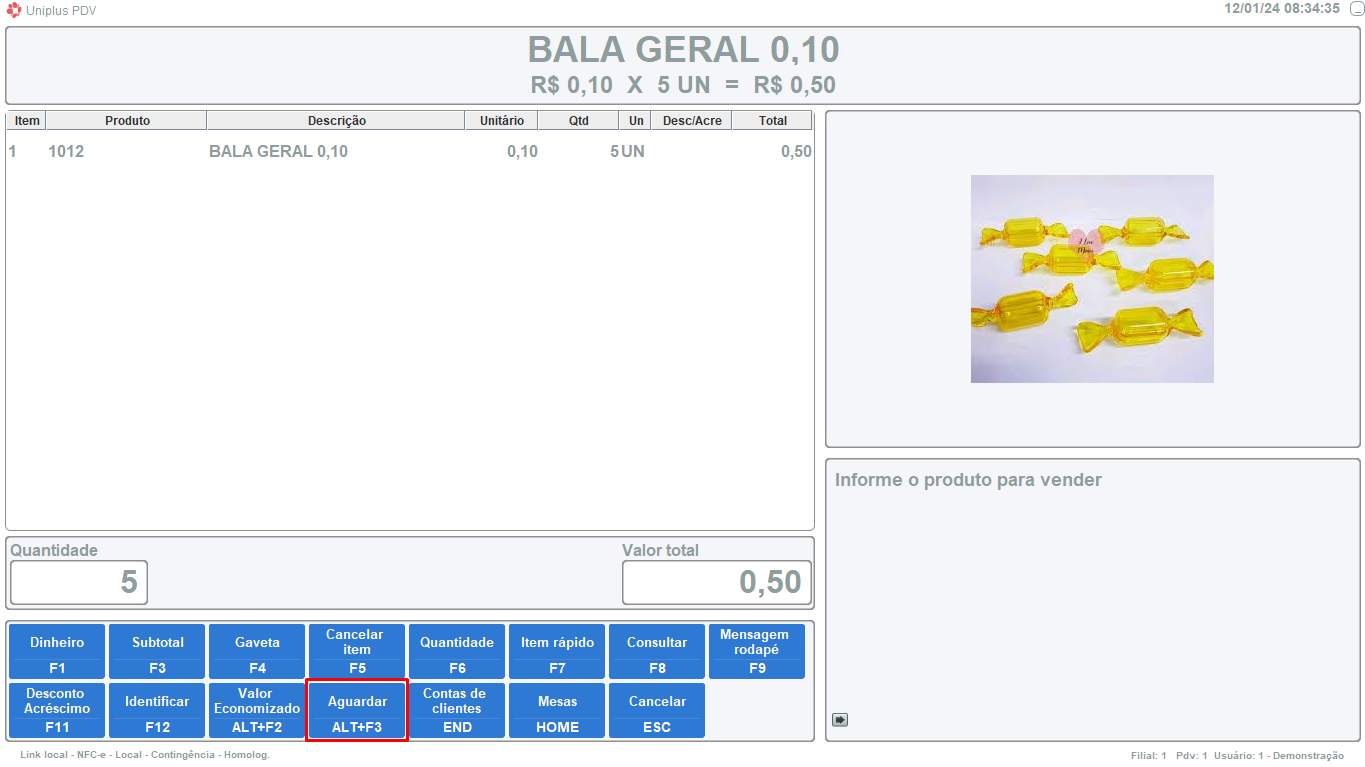The height and width of the screenshot is (767, 1365).
Task: Click Cancelar item F5 button
Action: (x=357, y=652)
